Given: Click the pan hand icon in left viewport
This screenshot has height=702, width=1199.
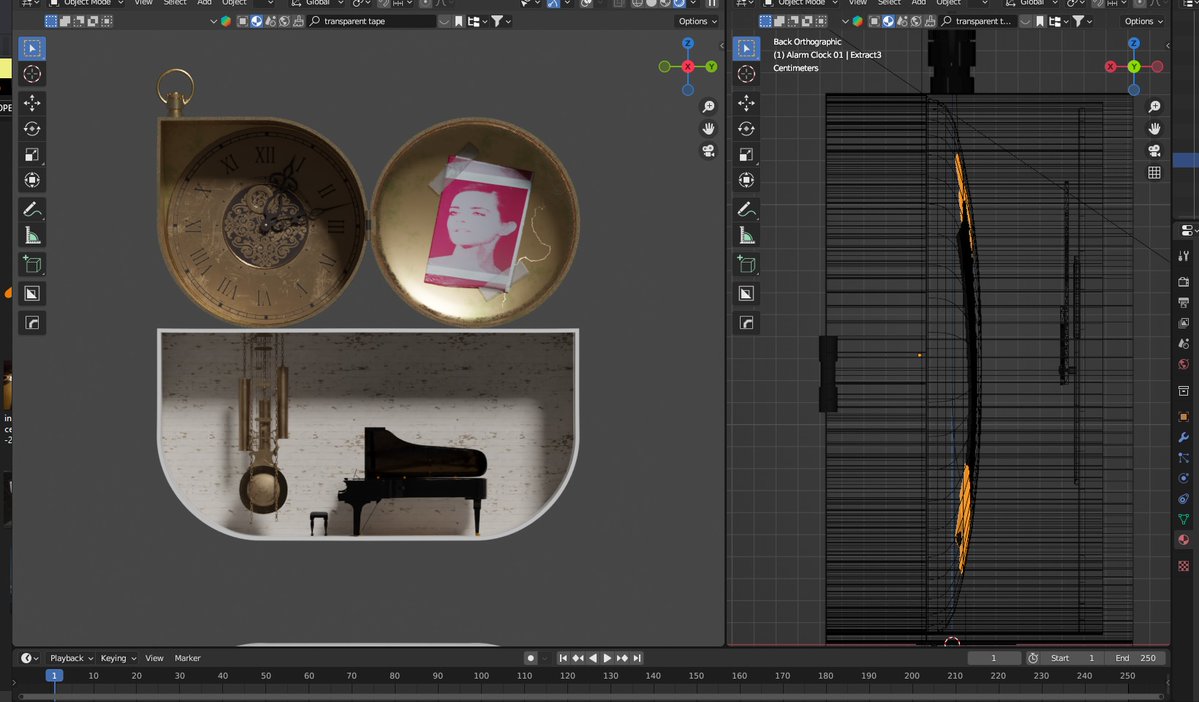Looking at the screenshot, I should click(x=708, y=128).
